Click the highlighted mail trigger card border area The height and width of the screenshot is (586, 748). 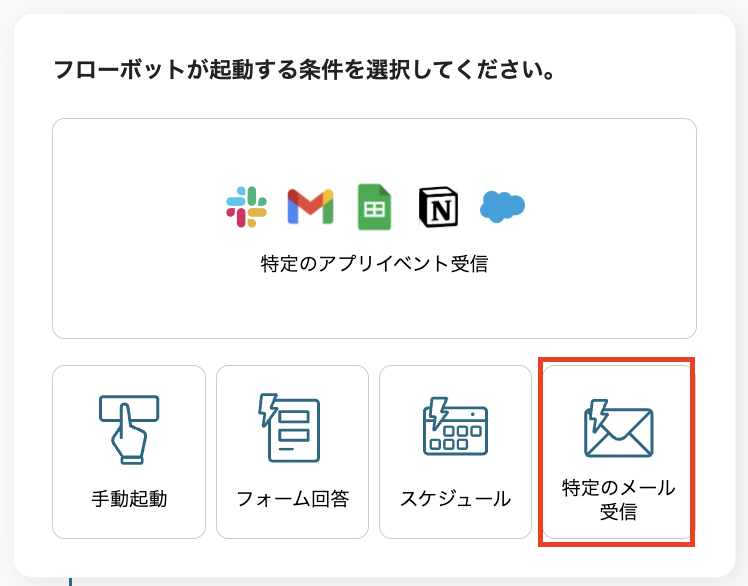click(x=616, y=452)
